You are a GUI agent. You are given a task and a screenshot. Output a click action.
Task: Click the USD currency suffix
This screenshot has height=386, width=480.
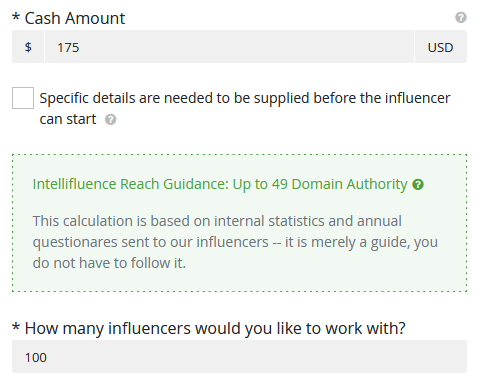click(x=440, y=47)
